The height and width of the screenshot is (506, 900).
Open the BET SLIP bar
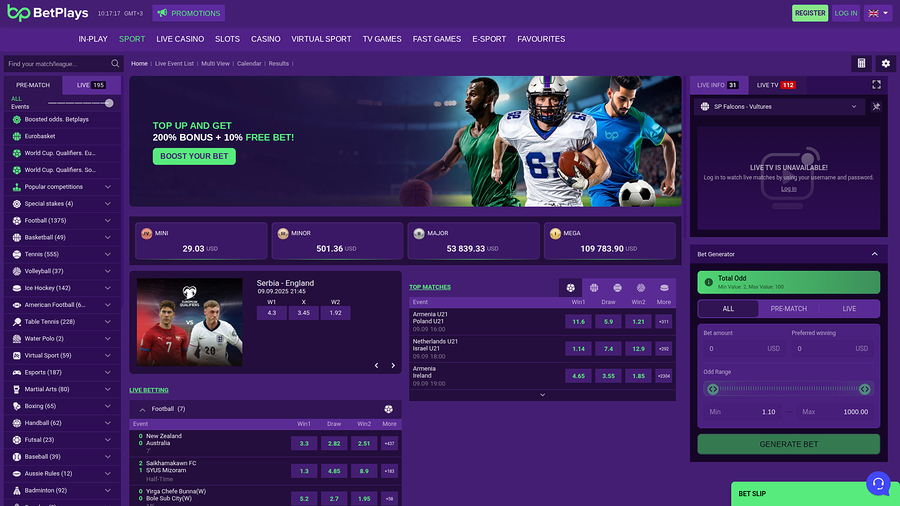coord(815,493)
